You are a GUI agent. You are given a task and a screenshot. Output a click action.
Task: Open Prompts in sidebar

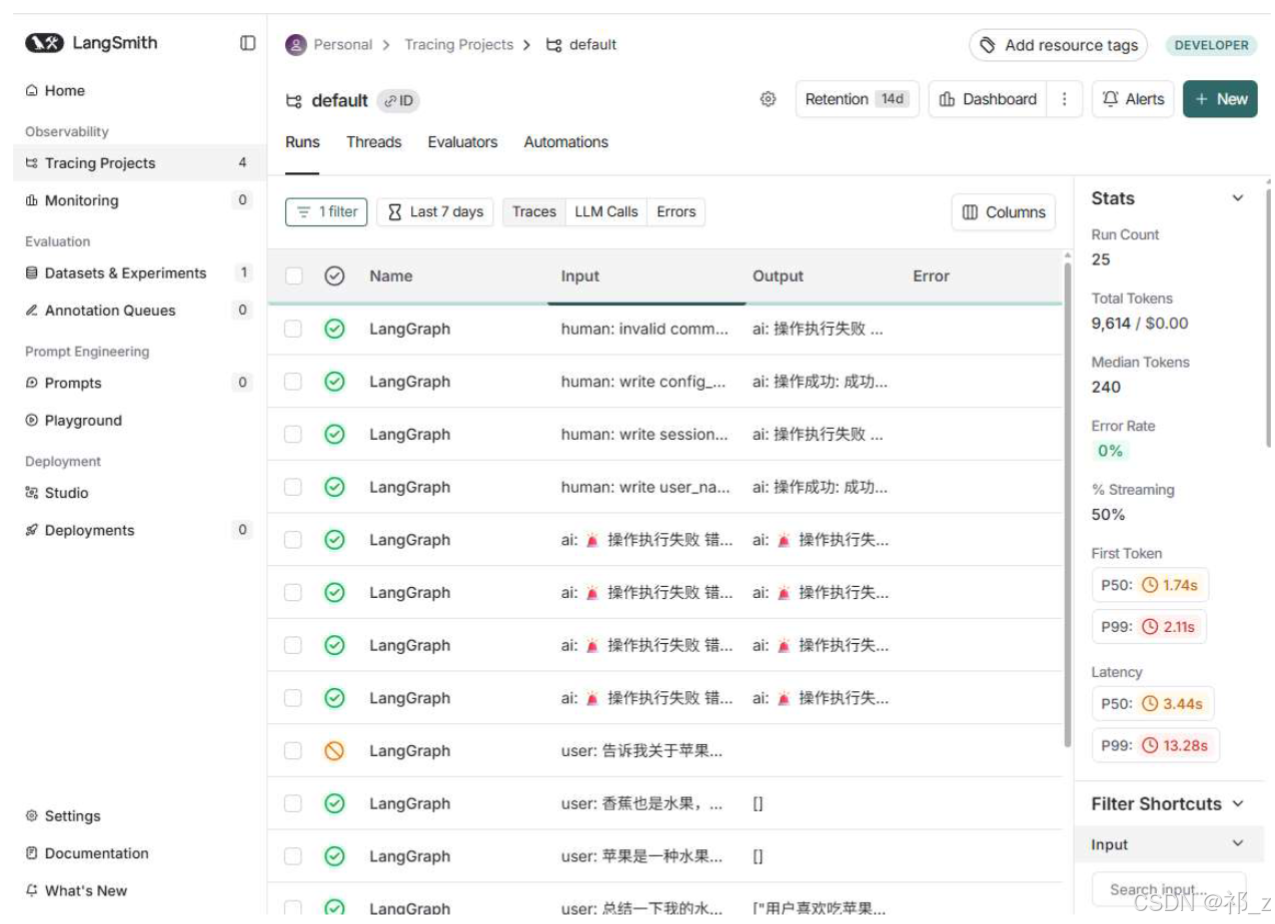point(139,383)
